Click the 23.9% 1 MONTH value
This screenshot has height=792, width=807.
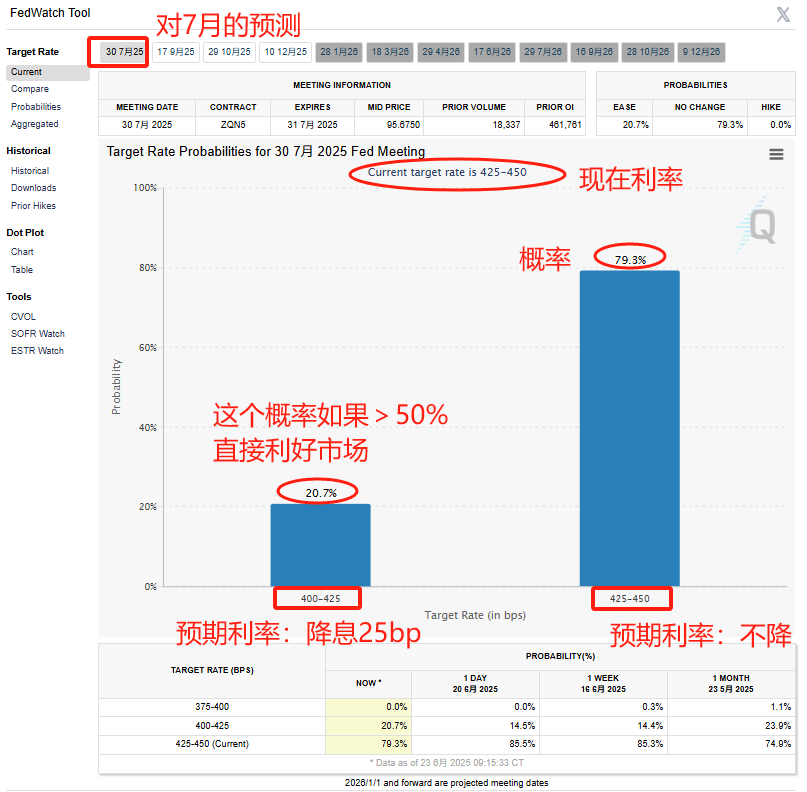778,726
